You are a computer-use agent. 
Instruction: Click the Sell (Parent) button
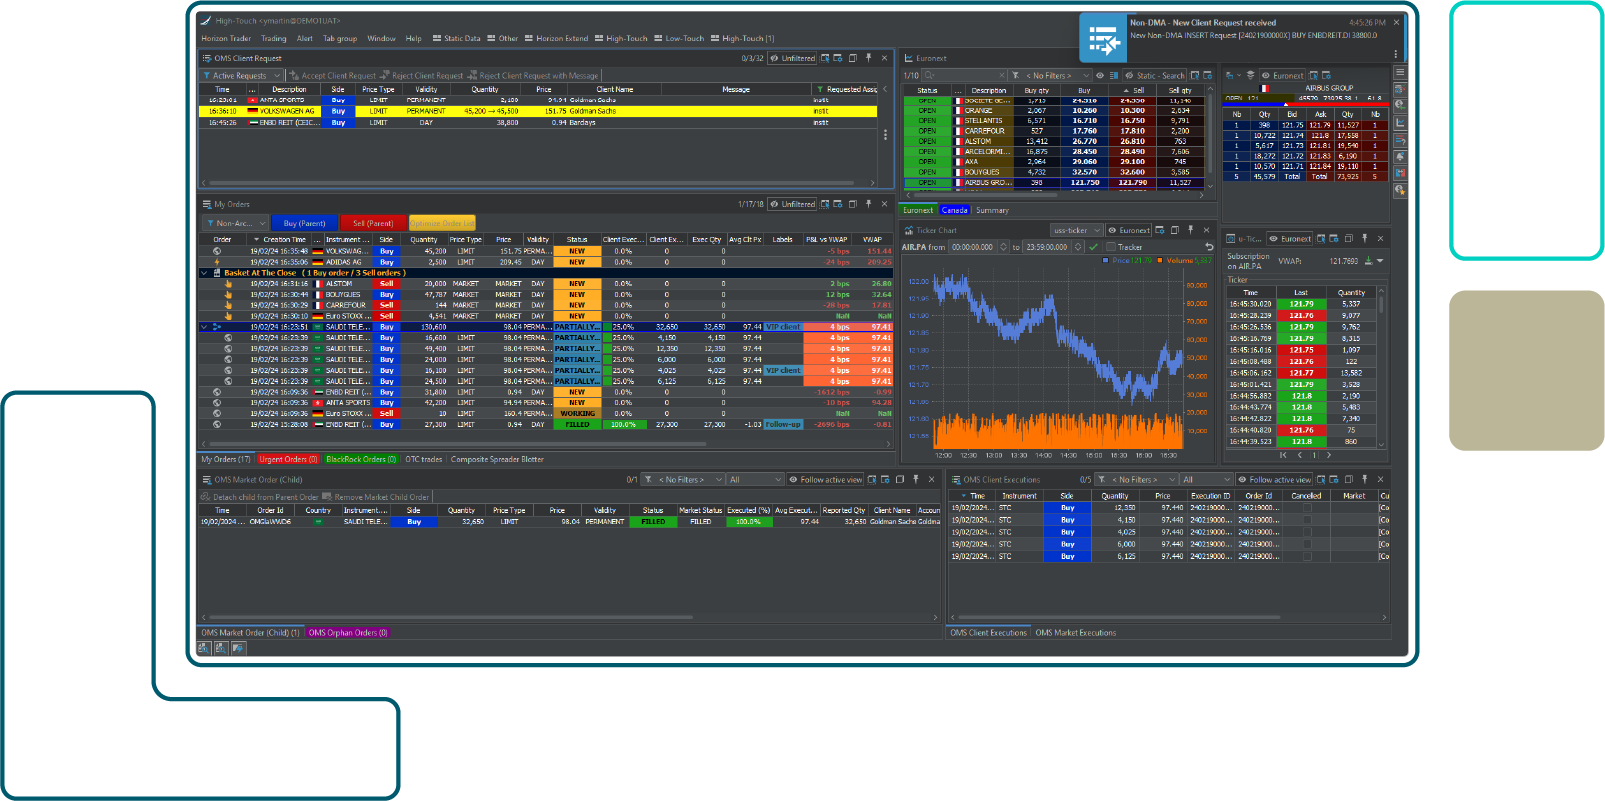coord(373,223)
